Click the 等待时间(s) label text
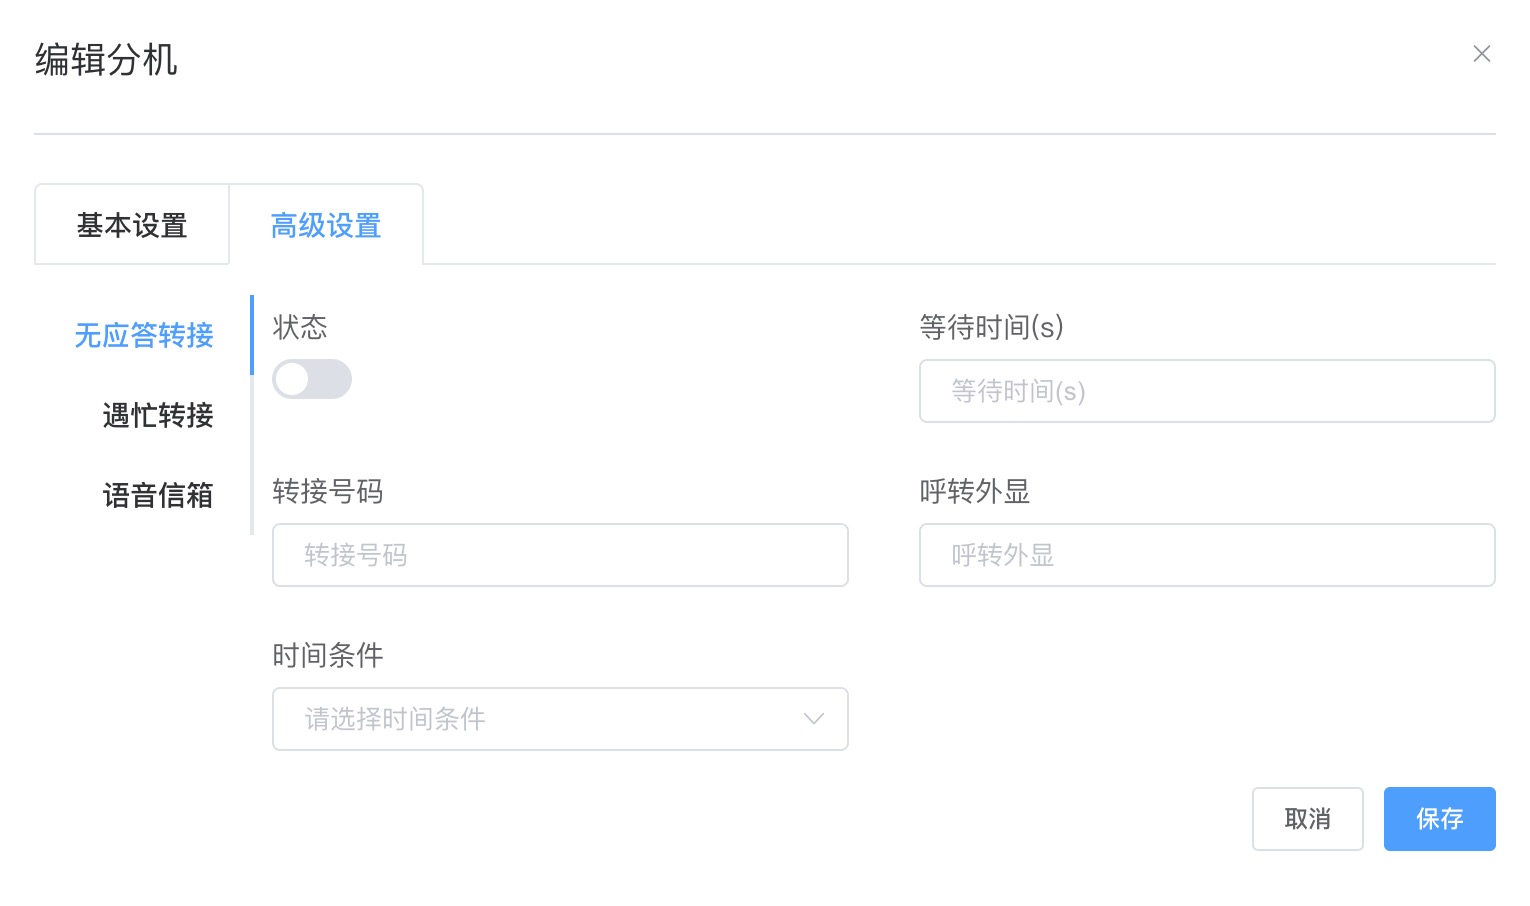 pos(991,327)
